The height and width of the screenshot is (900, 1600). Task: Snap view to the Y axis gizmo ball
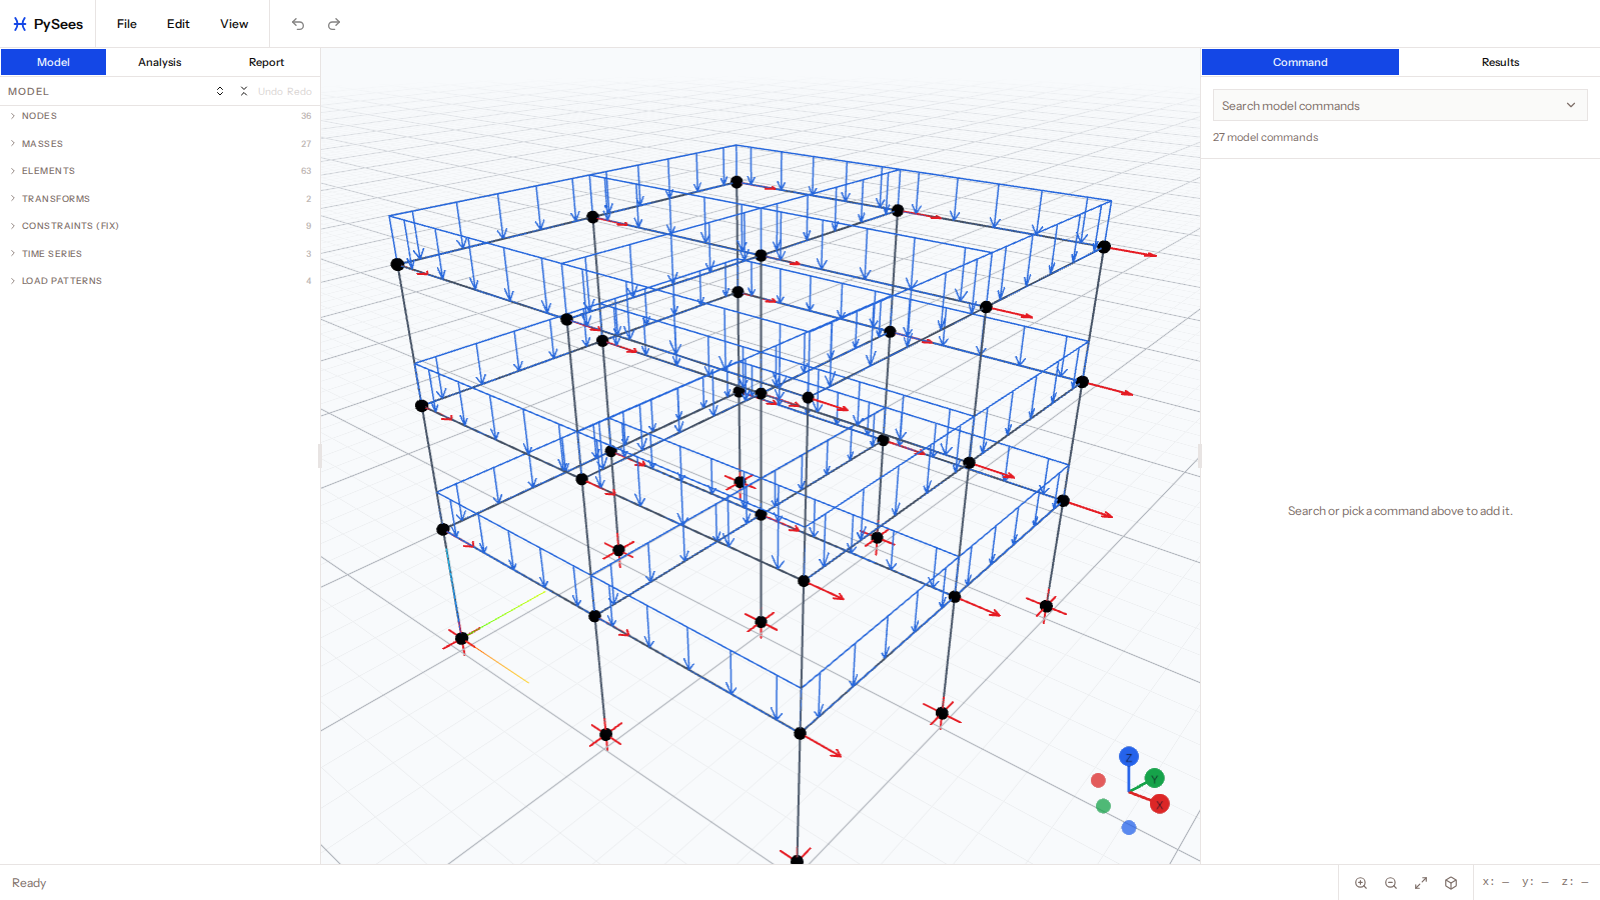pos(1155,778)
